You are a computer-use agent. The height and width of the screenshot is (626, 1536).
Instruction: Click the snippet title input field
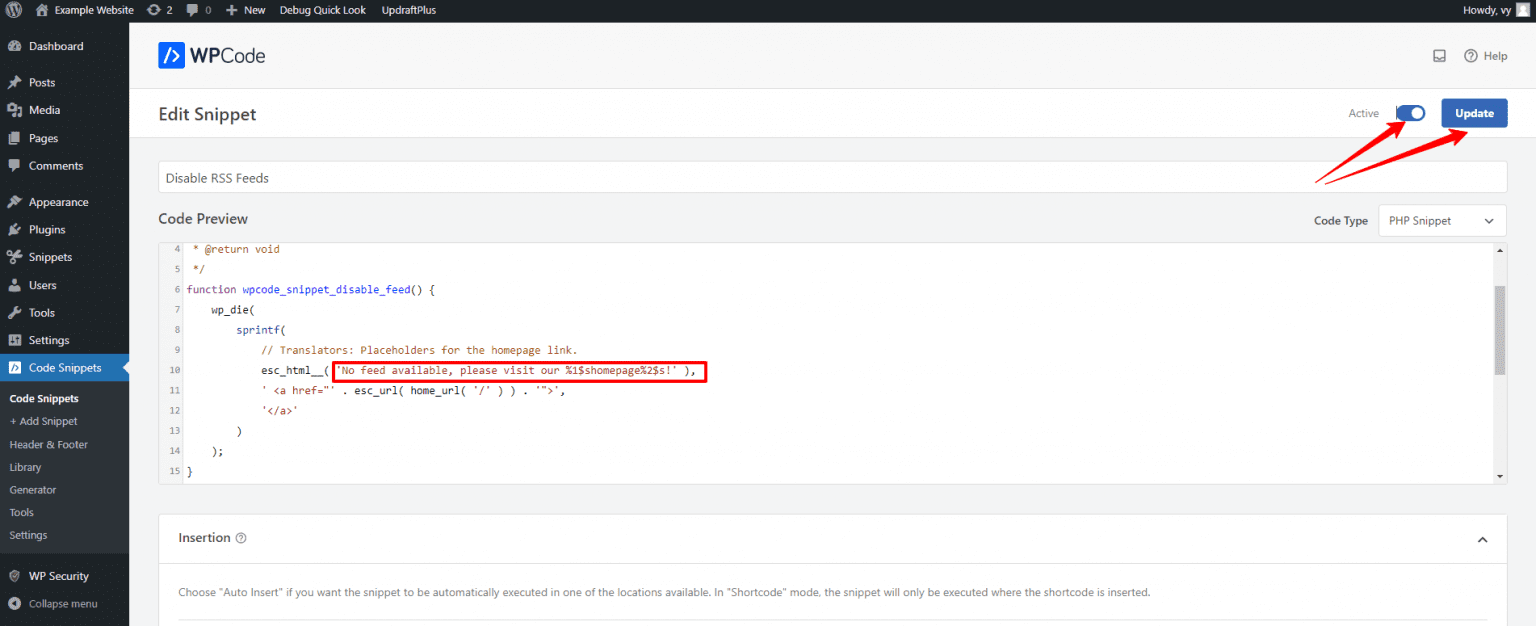832,178
